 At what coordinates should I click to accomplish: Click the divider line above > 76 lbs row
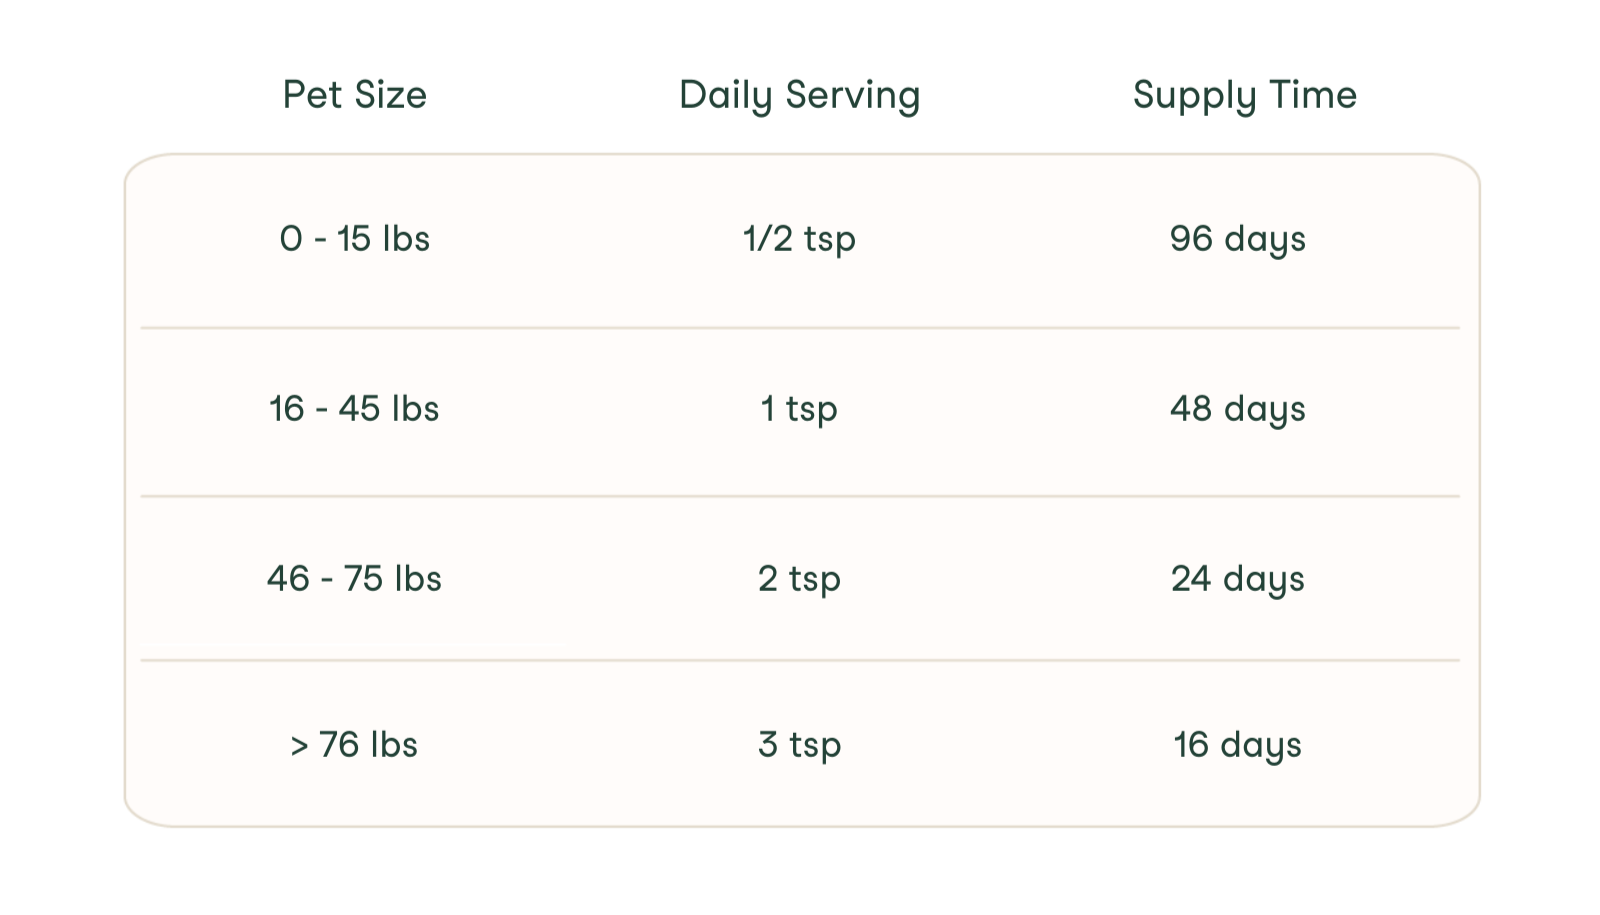click(800, 660)
